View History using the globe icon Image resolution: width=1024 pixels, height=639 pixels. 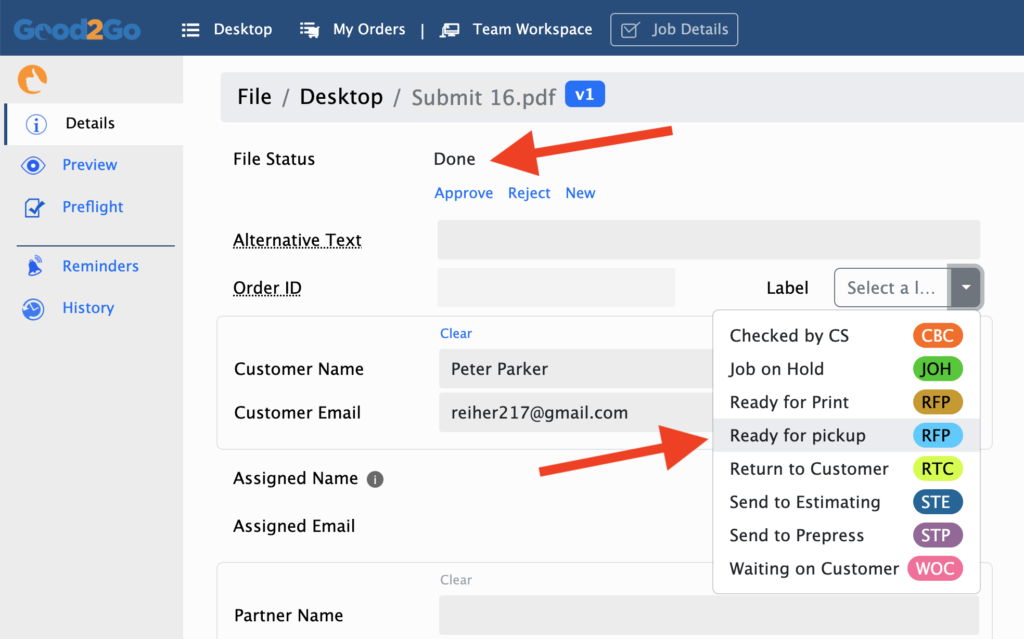coord(38,308)
